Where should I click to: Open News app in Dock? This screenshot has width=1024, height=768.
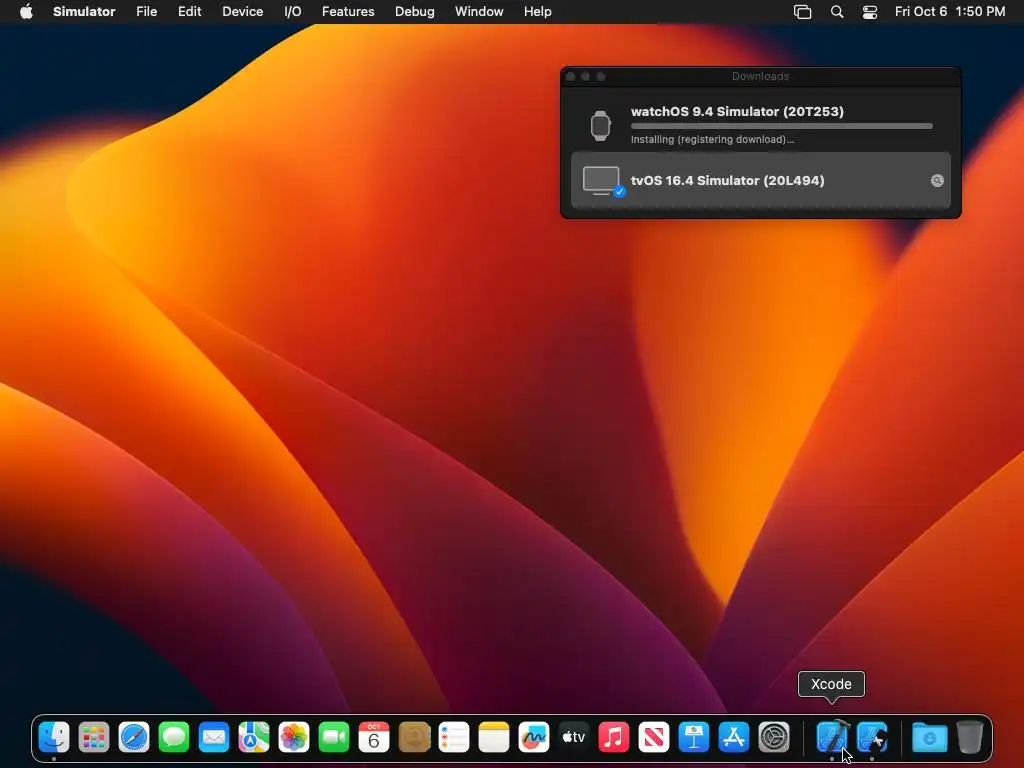654,737
